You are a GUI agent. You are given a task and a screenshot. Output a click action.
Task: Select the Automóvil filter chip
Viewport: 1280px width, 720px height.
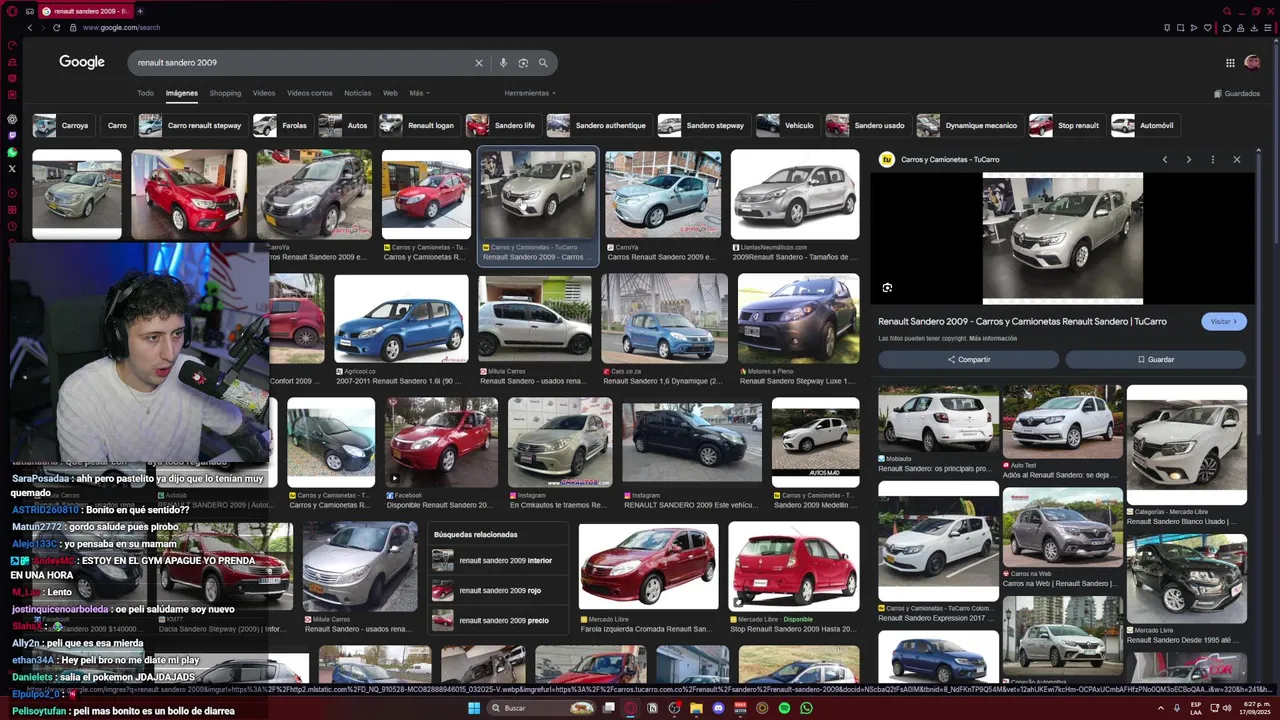[x=1144, y=125]
